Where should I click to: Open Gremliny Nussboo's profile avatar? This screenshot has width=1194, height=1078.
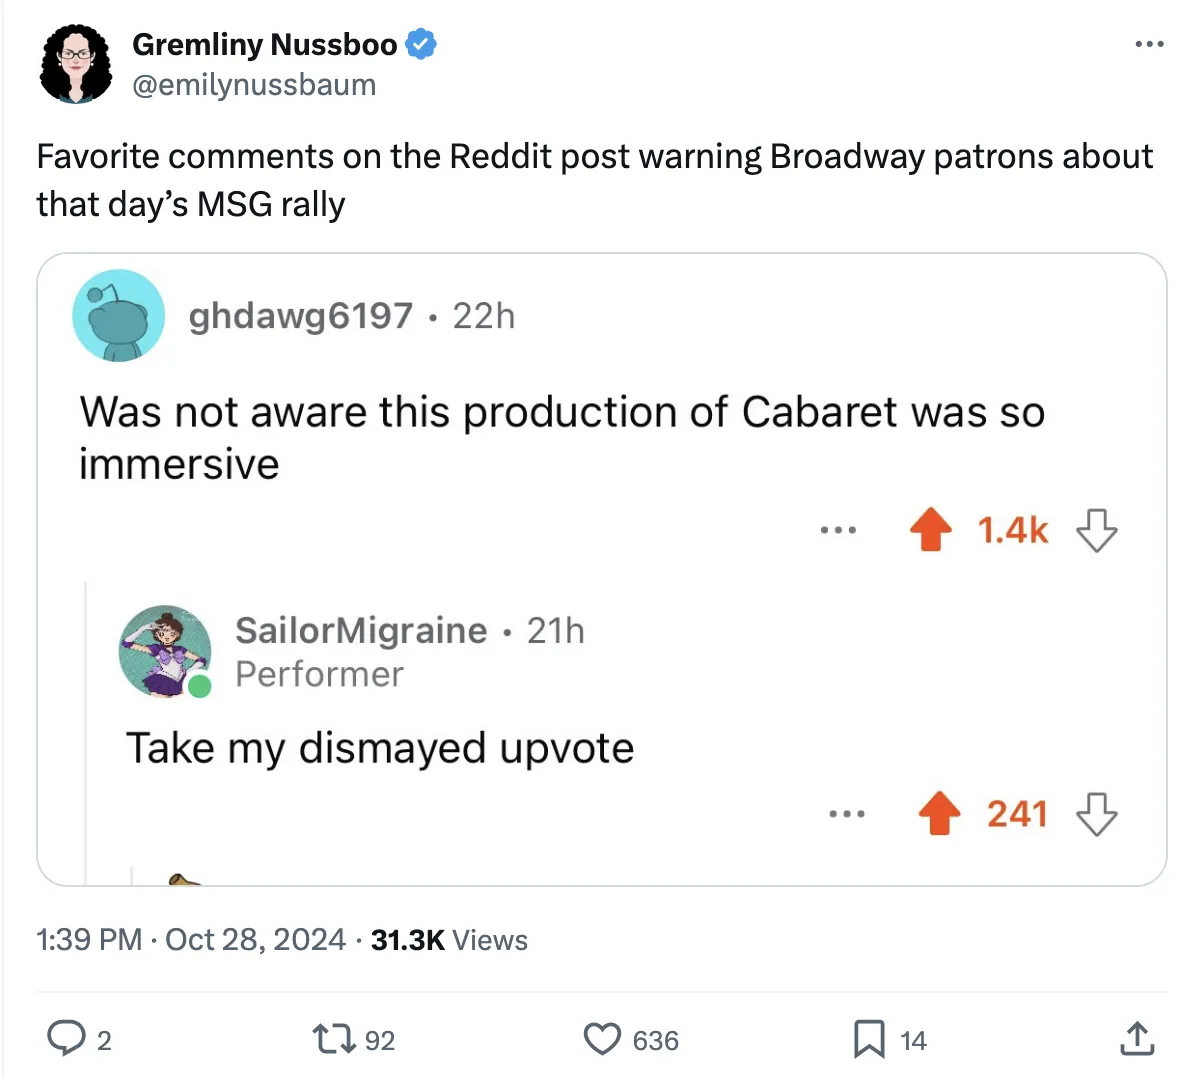tap(76, 64)
